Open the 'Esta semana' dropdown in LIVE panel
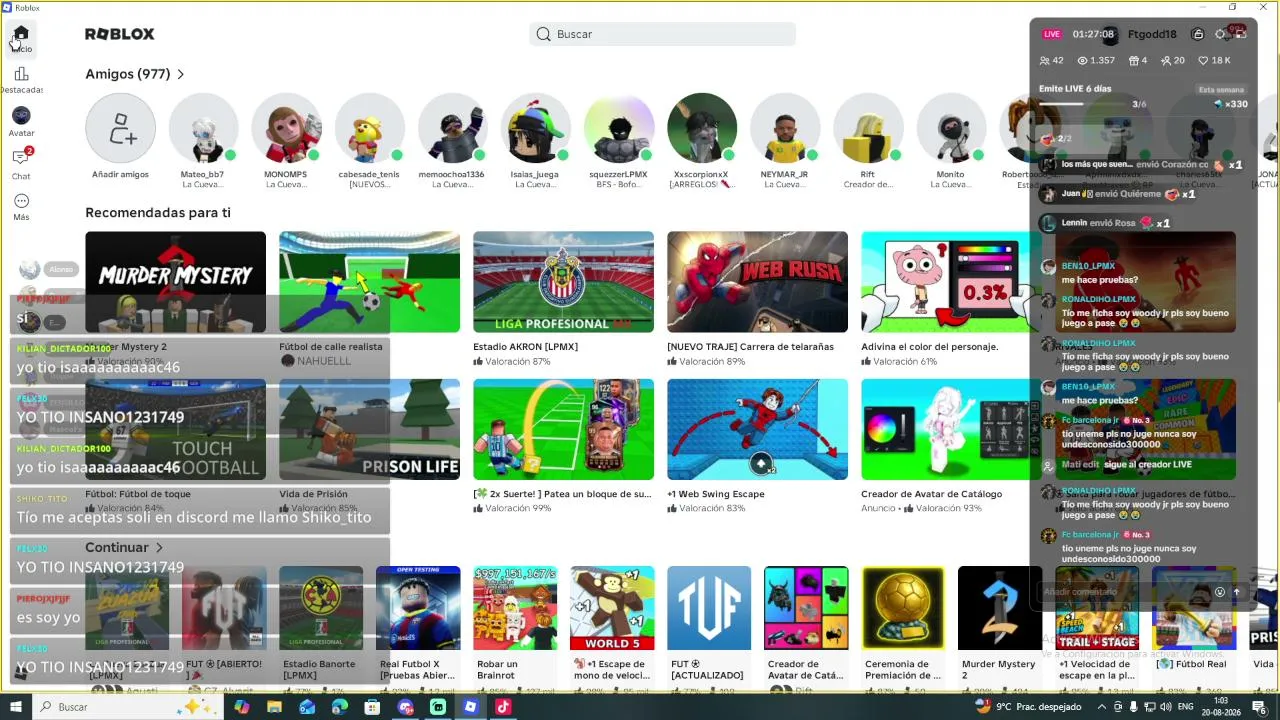This screenshot has height=720, width=1280. tap(1221, 89)
